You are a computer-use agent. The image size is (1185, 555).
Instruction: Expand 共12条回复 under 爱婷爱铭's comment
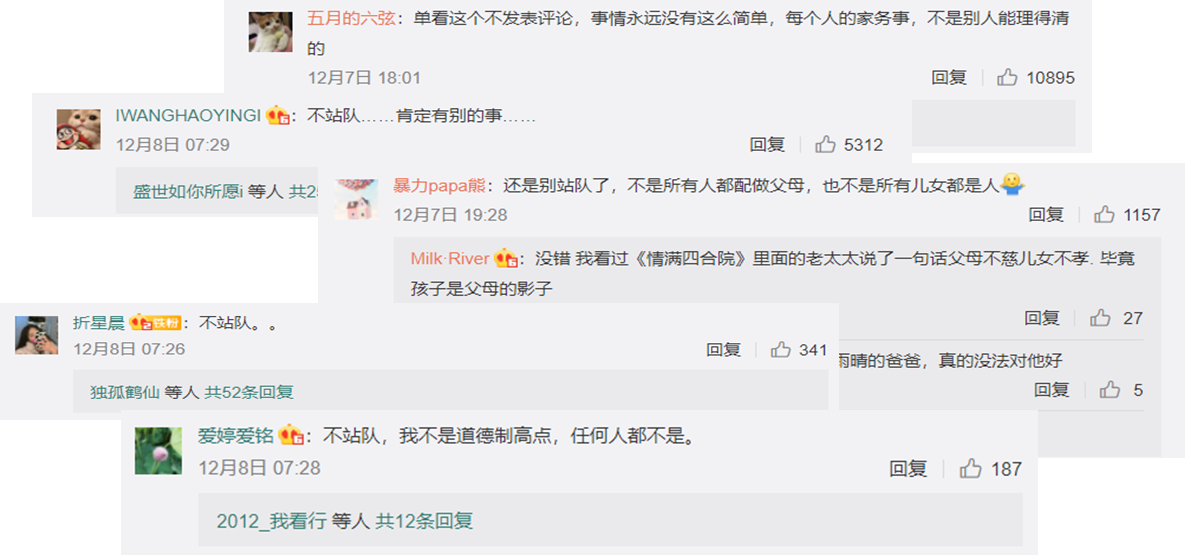tap(424, 521)
